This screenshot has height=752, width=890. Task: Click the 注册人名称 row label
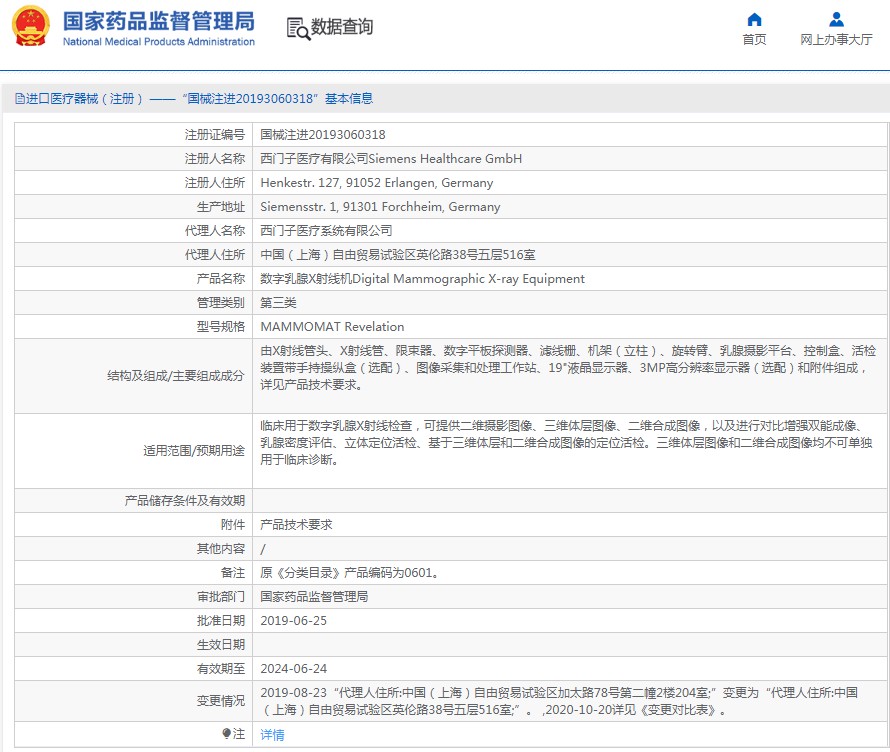[x=215, y=159]
